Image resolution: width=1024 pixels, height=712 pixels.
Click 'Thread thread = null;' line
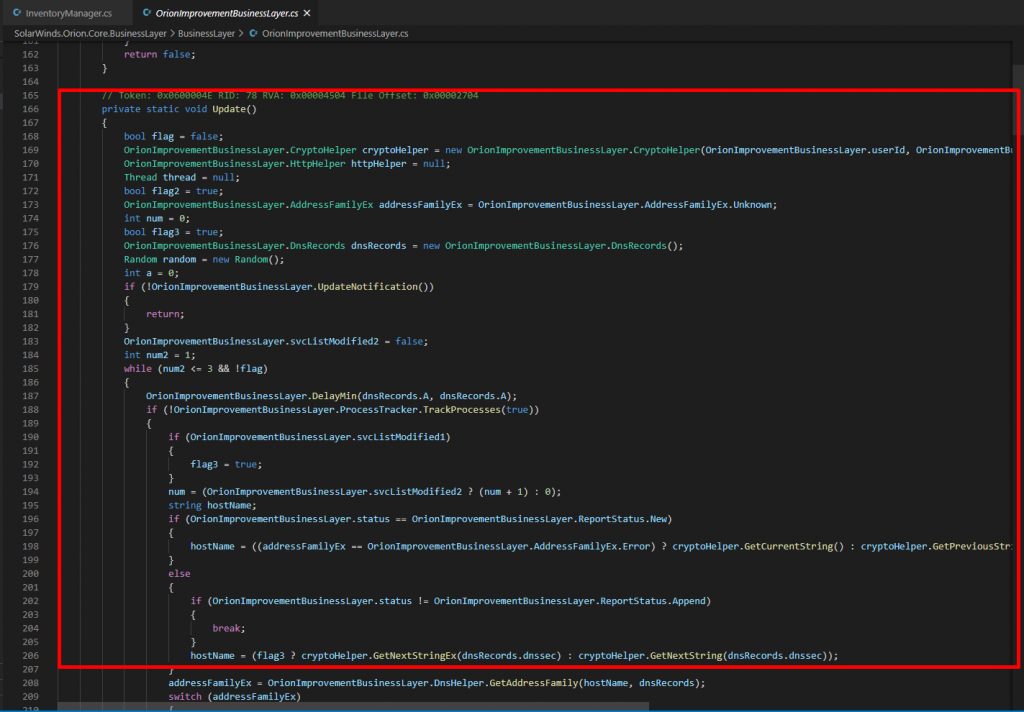click(182, 178)
